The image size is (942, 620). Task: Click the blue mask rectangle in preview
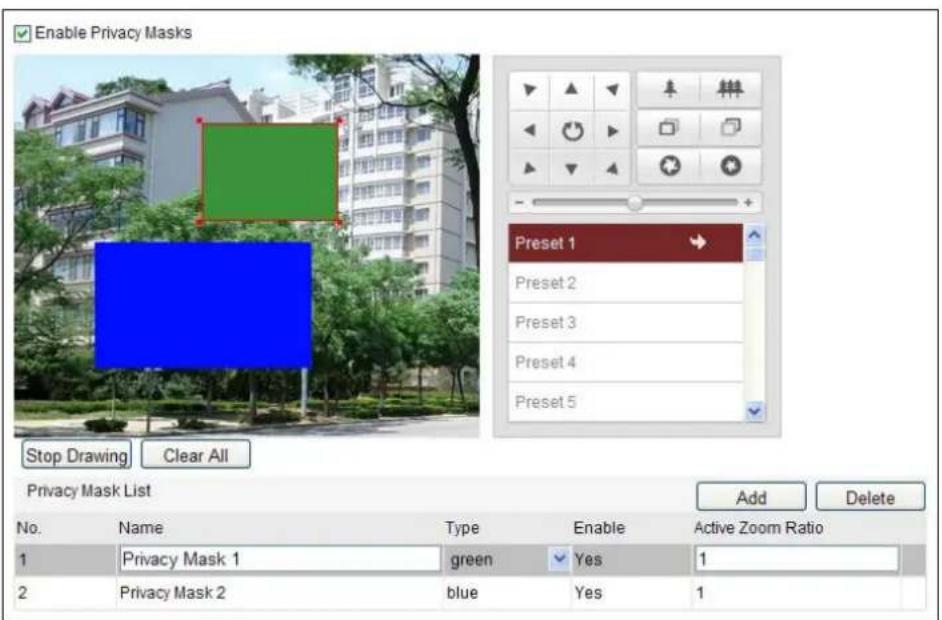[x=203, y=305]
